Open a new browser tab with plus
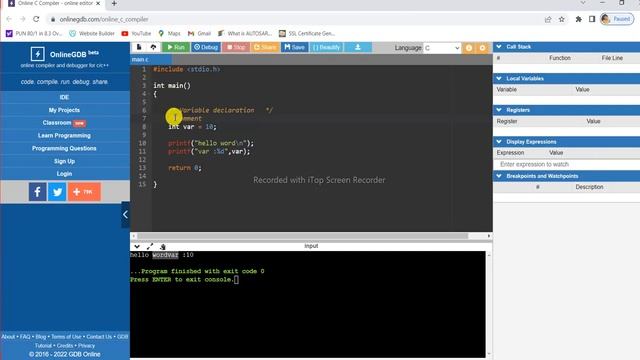Screen dimensions: 640x360 [114, 4]
